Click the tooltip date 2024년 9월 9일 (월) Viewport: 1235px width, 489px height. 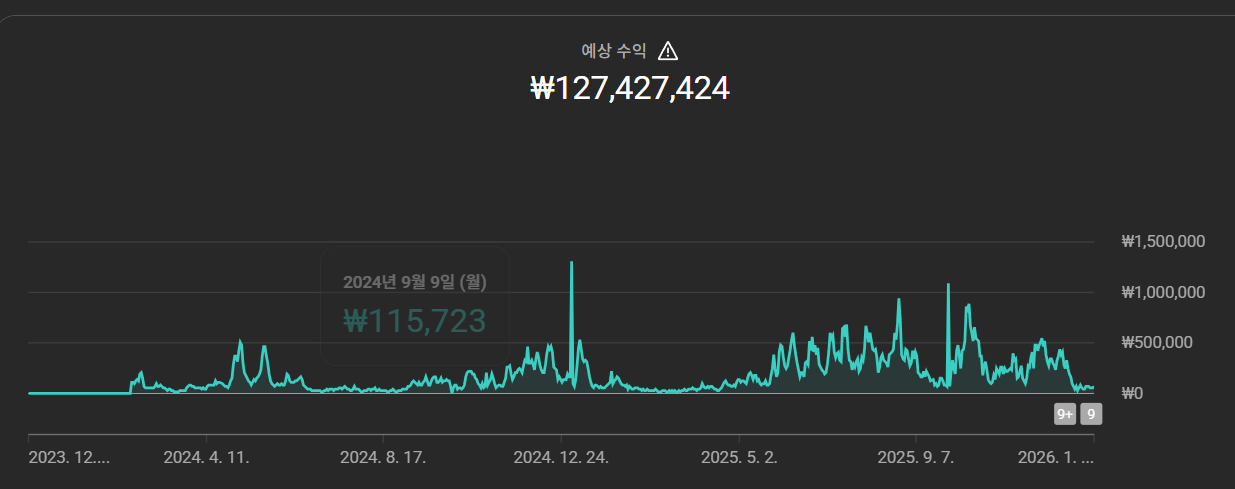414,282
